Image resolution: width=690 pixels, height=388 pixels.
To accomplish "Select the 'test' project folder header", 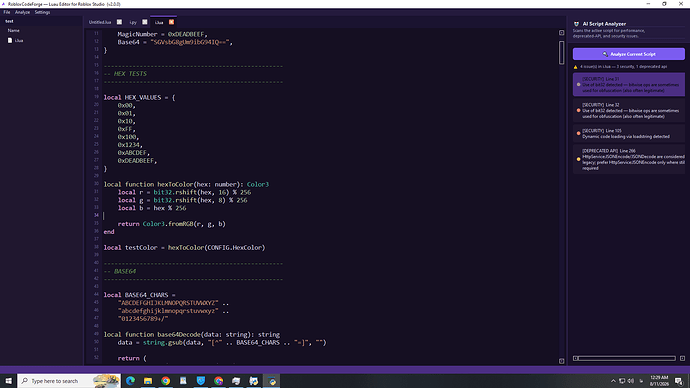I will click(x=9, y=21).
